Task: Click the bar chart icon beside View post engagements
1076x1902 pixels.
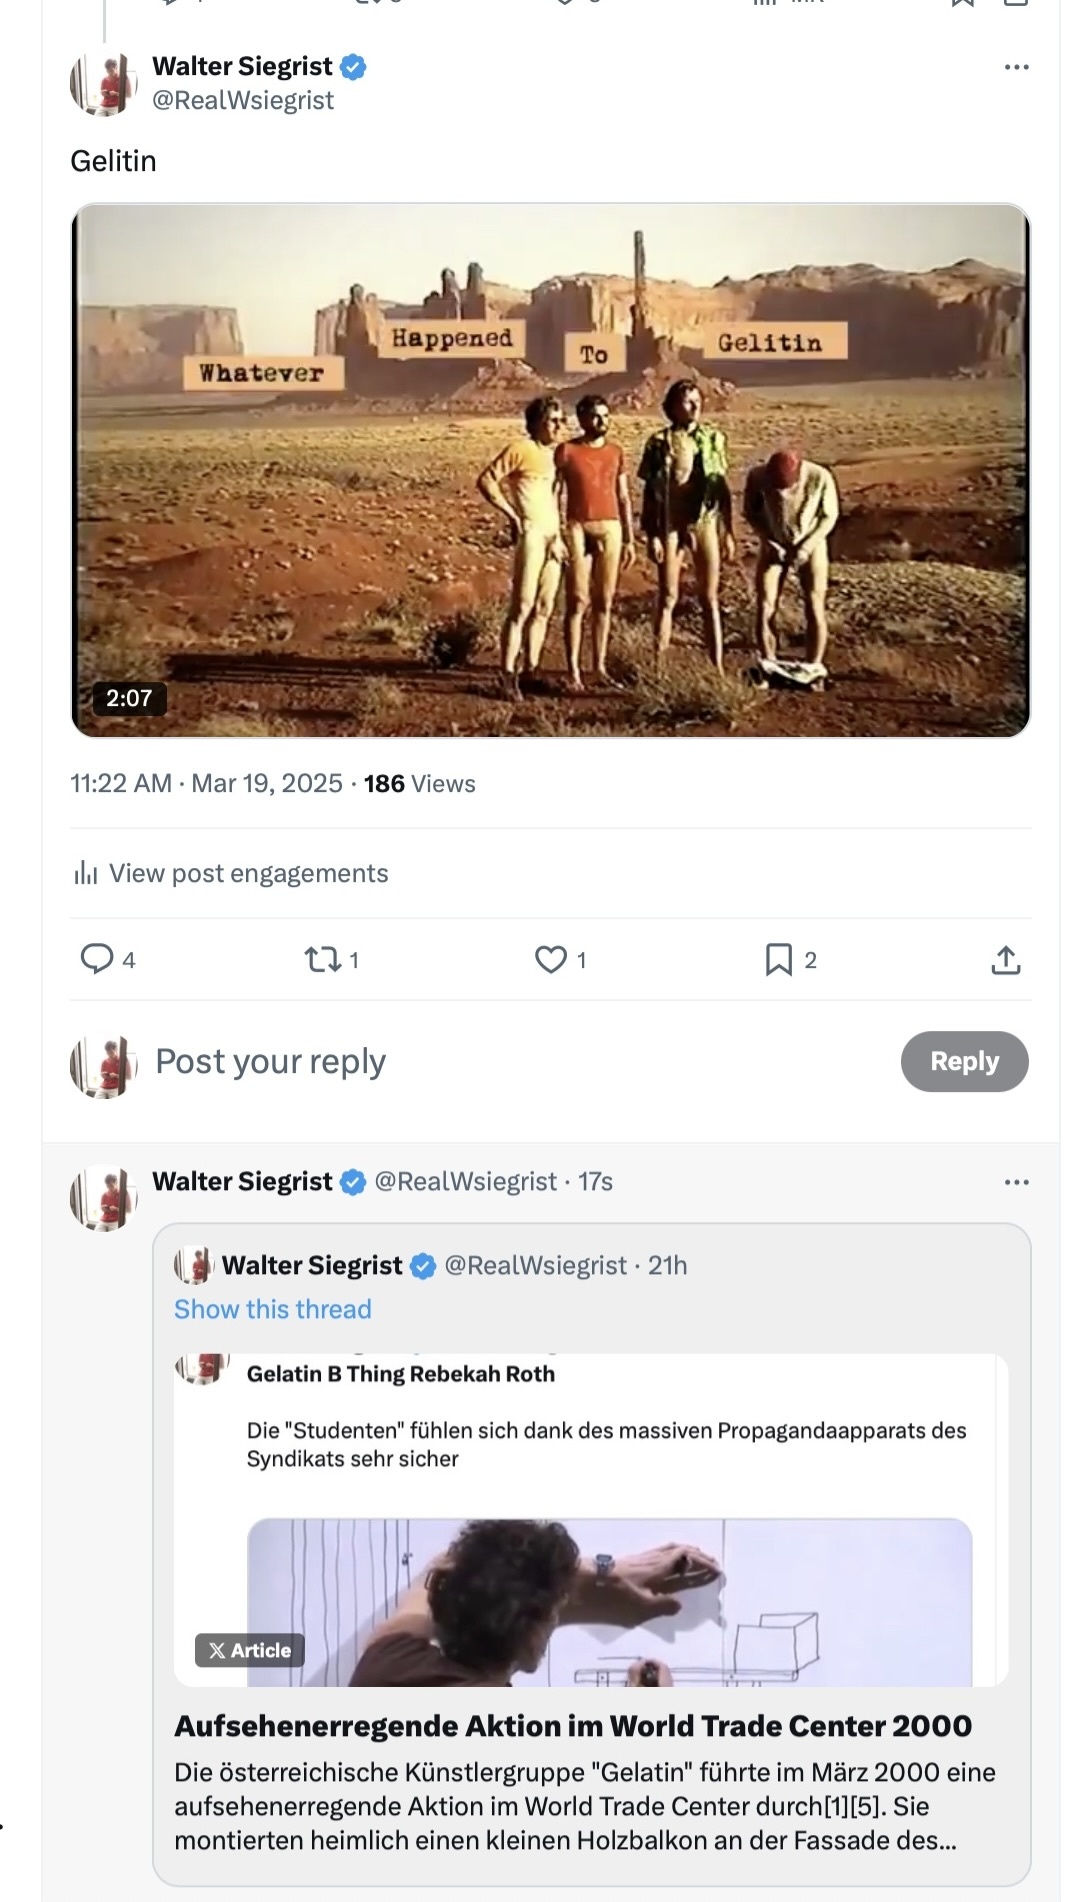Action: click(86, 874)
